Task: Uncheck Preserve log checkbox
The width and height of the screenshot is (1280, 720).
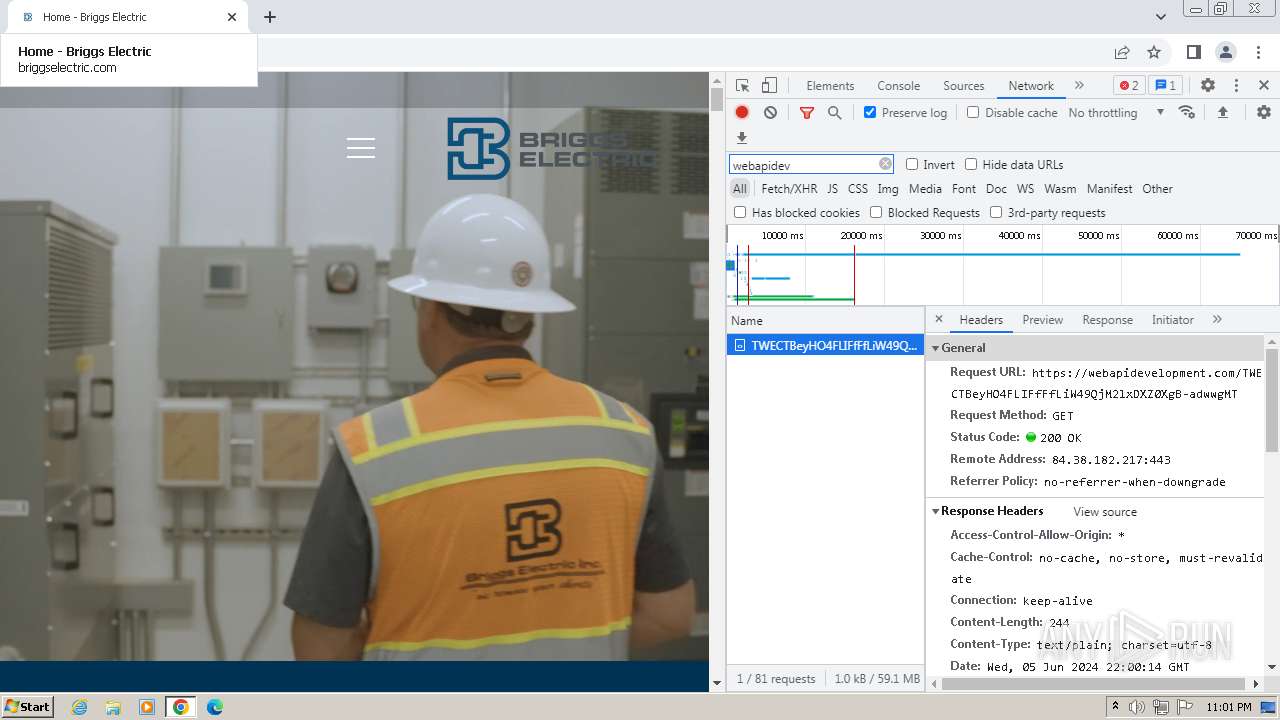Action: 870,112
